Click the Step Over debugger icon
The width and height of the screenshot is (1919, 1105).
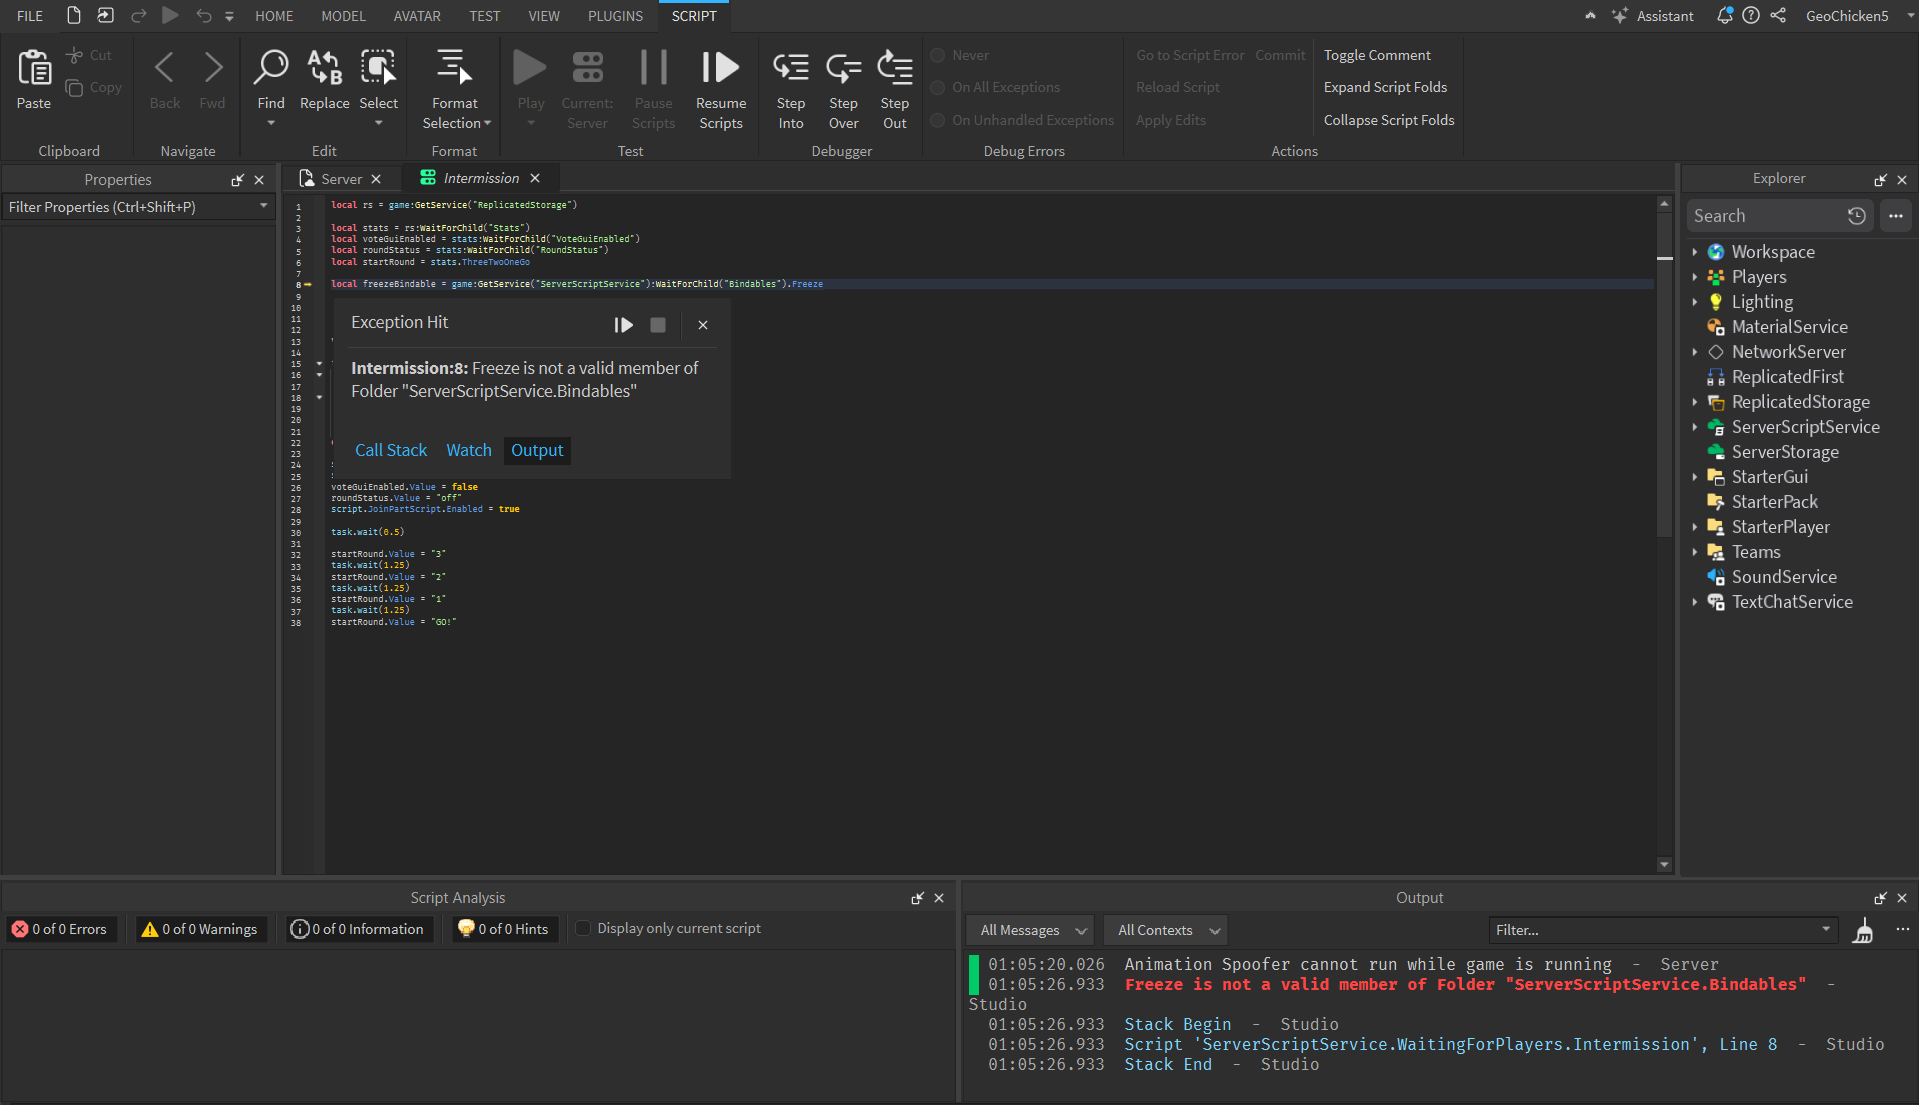(x=843, y=69)
